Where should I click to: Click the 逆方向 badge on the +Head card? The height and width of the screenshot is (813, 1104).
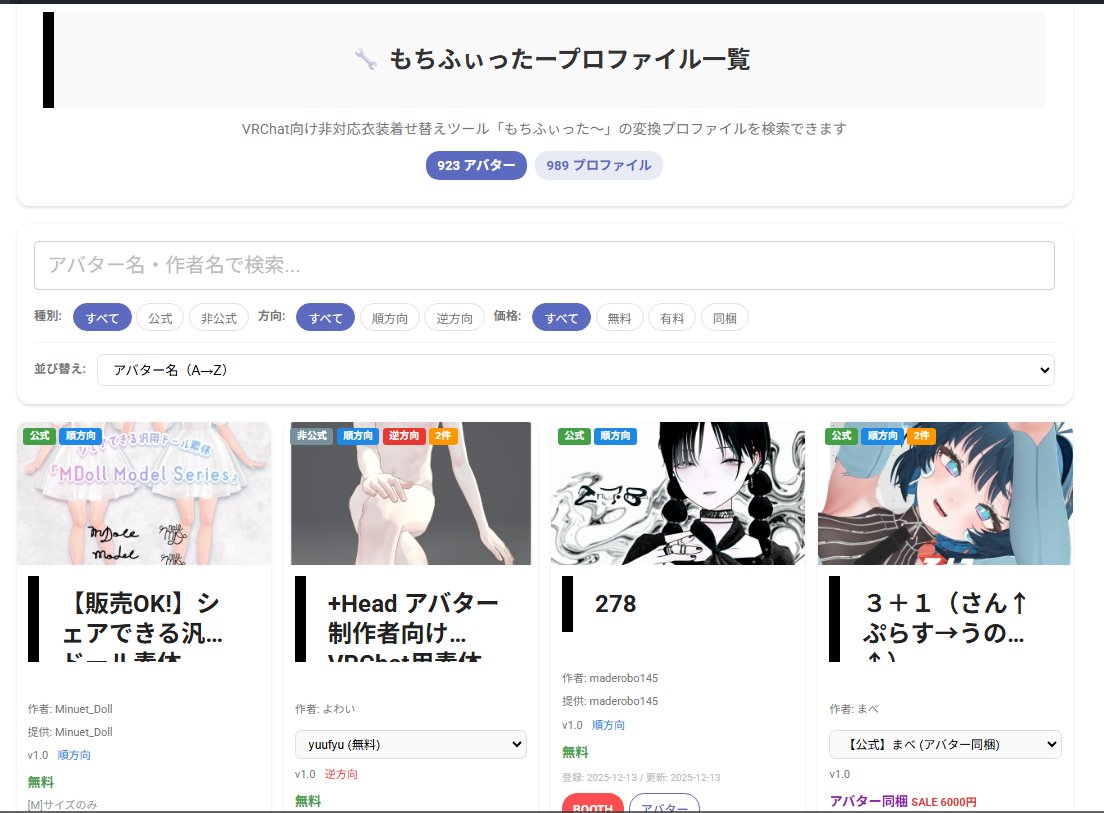point(404,436)
